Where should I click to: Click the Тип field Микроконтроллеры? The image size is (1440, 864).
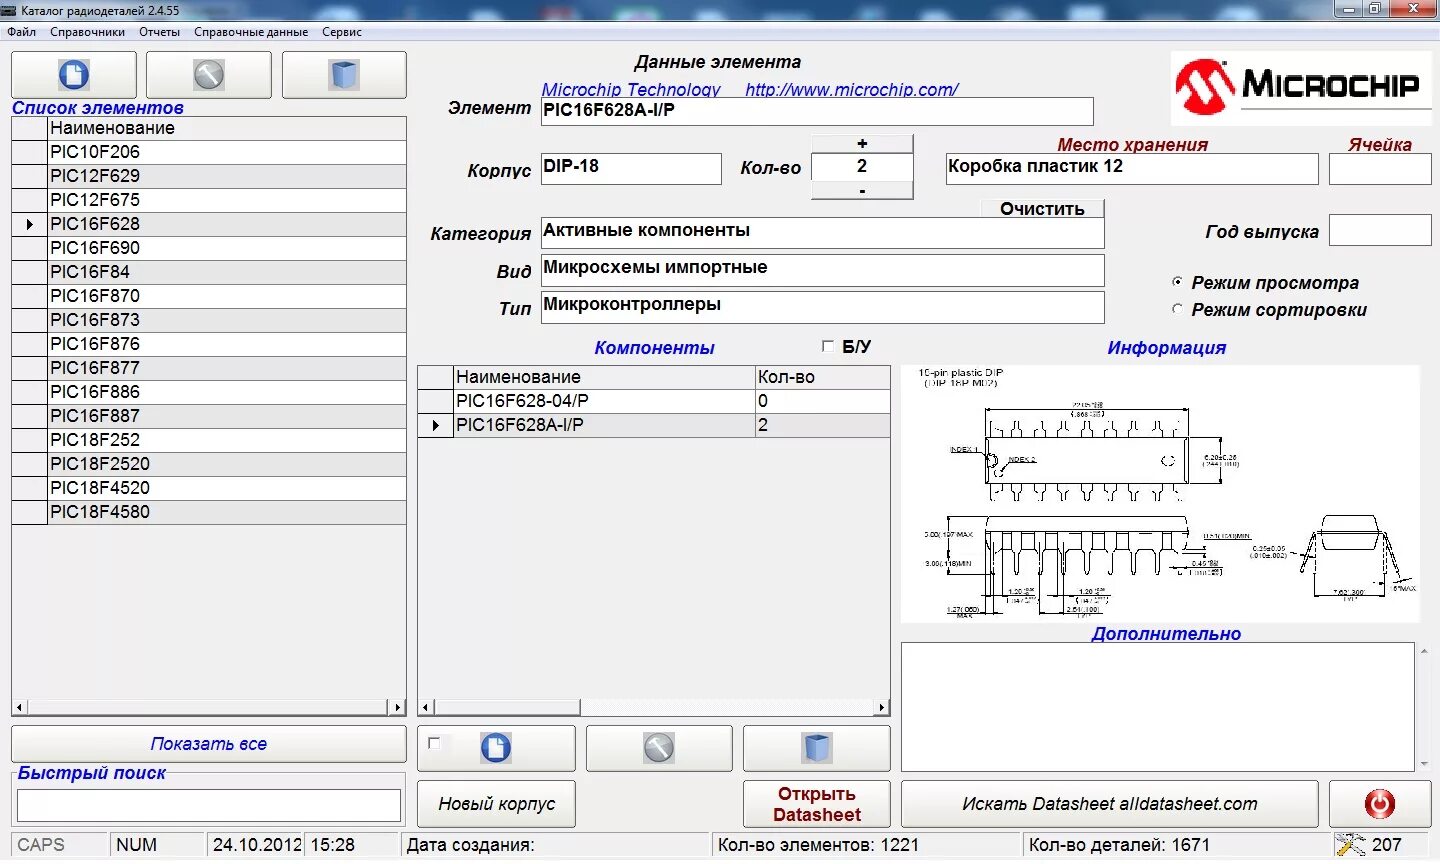(x=823, y=307)
